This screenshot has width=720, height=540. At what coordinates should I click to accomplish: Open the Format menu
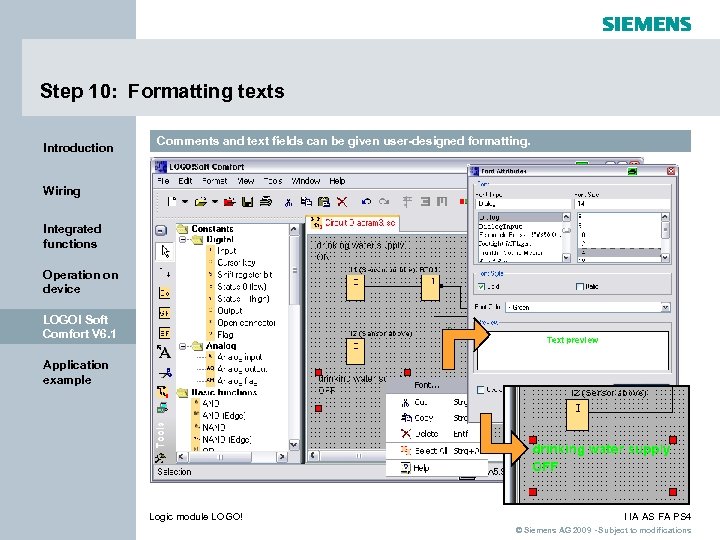click(214, 181)
